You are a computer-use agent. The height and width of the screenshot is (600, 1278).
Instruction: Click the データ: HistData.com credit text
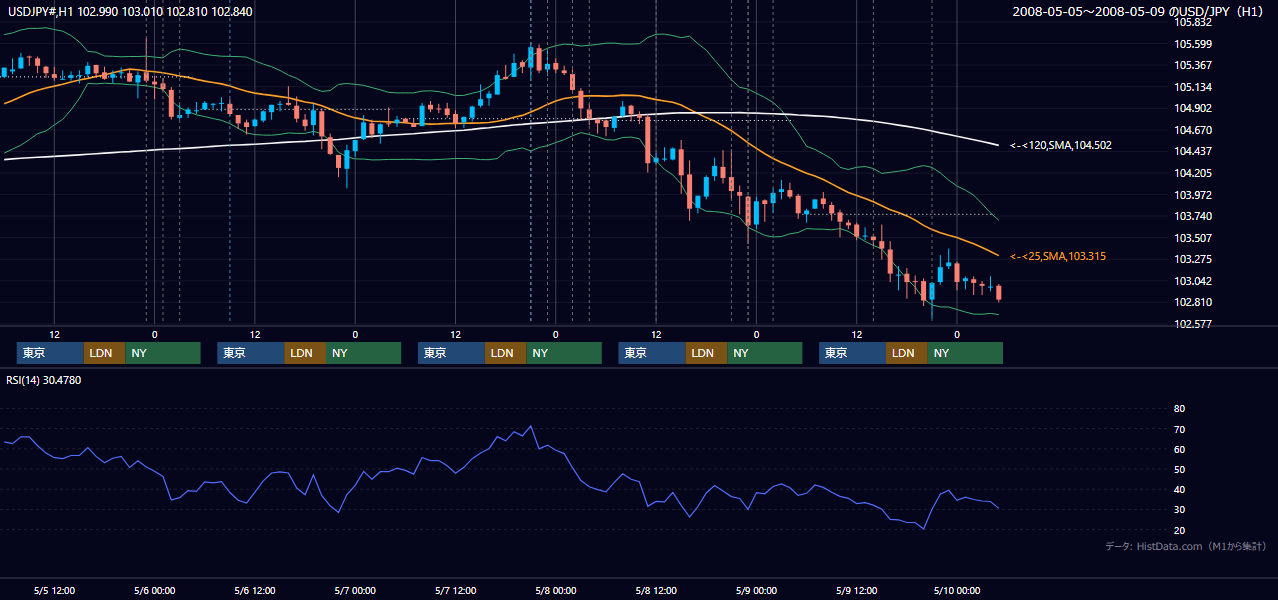(x=1186, y=546)
